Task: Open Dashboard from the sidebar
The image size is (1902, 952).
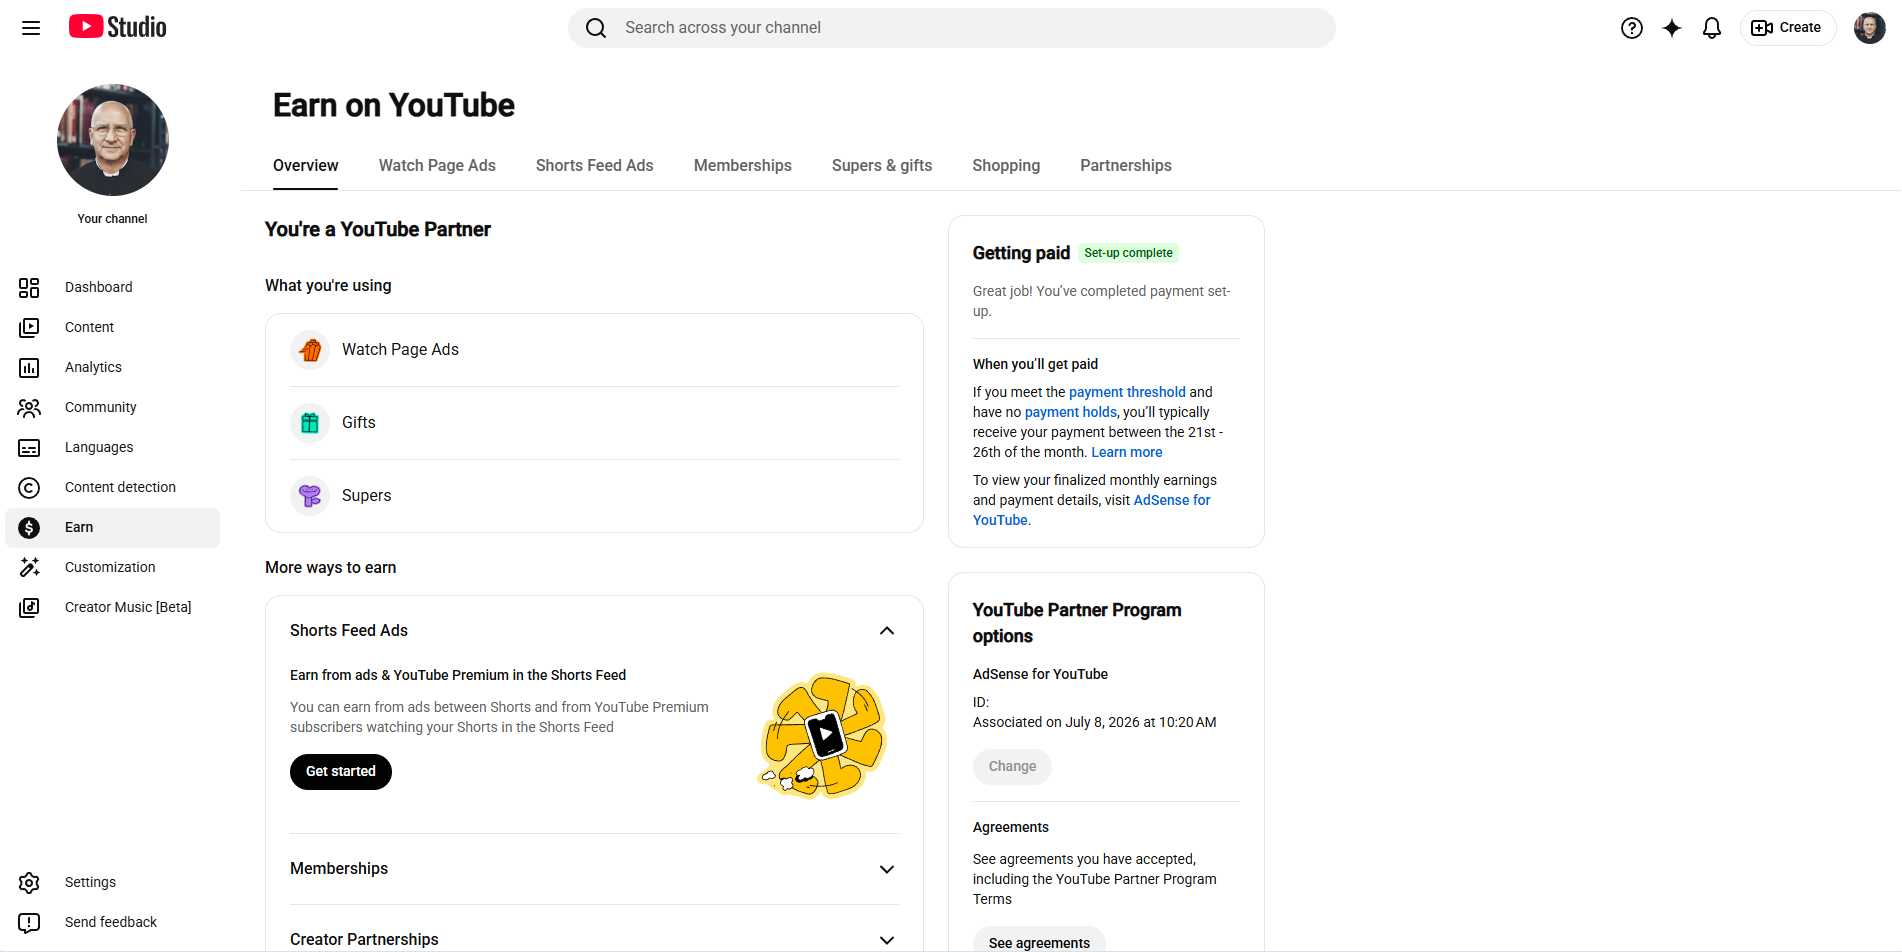Action: (x=112, y=288)
